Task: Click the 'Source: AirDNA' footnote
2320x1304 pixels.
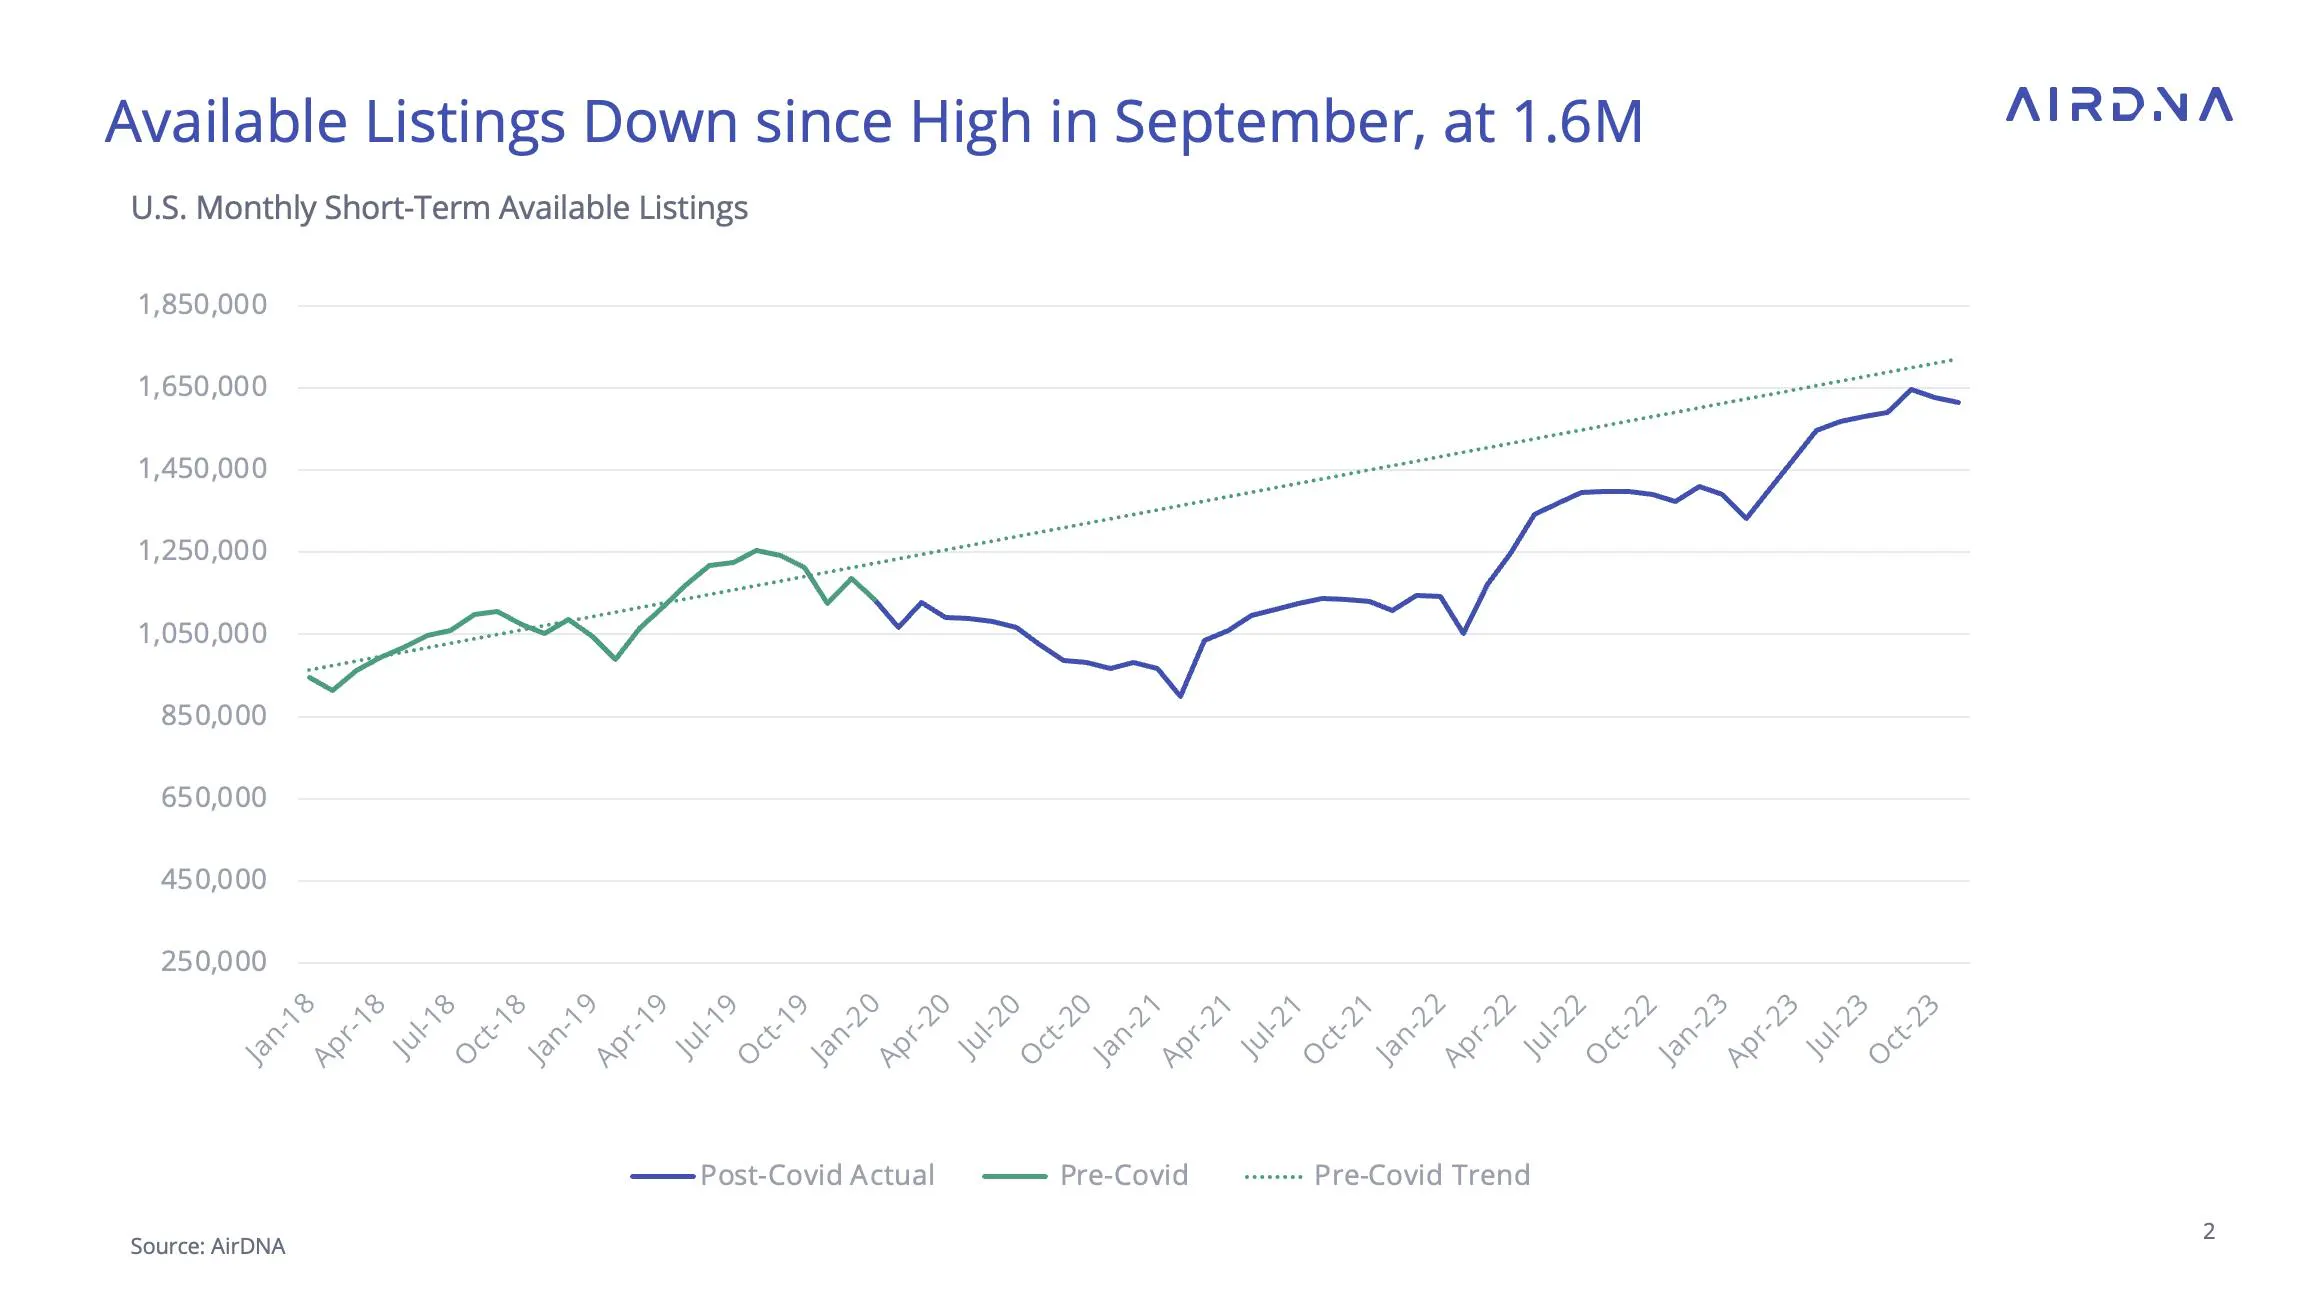Action: [x=208, y=1246]
